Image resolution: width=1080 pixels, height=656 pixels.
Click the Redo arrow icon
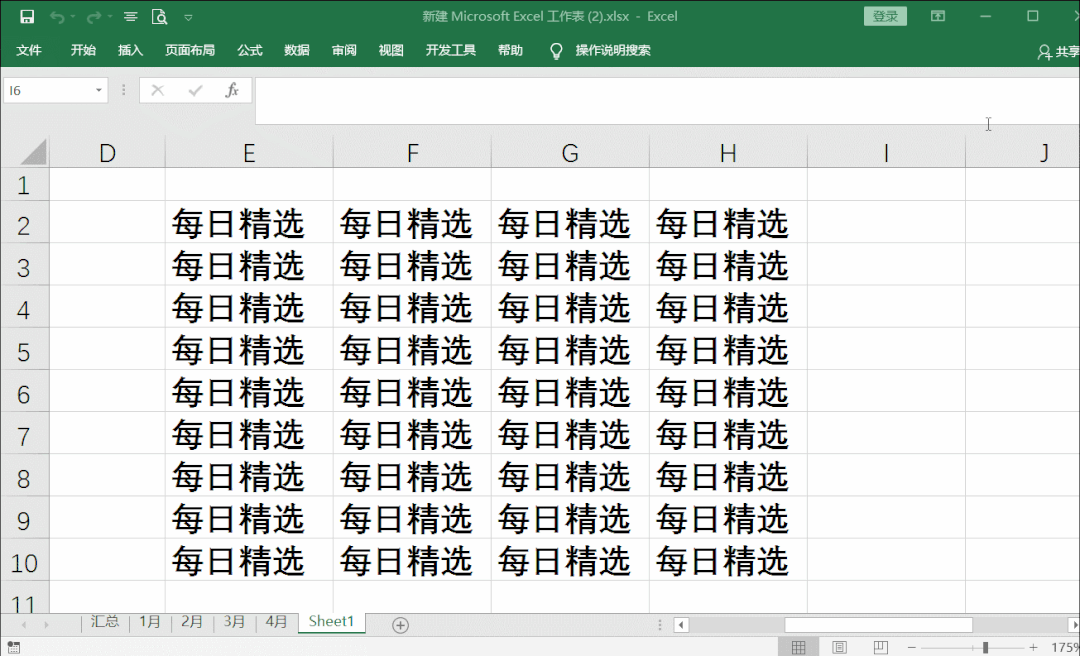point(94,17)
